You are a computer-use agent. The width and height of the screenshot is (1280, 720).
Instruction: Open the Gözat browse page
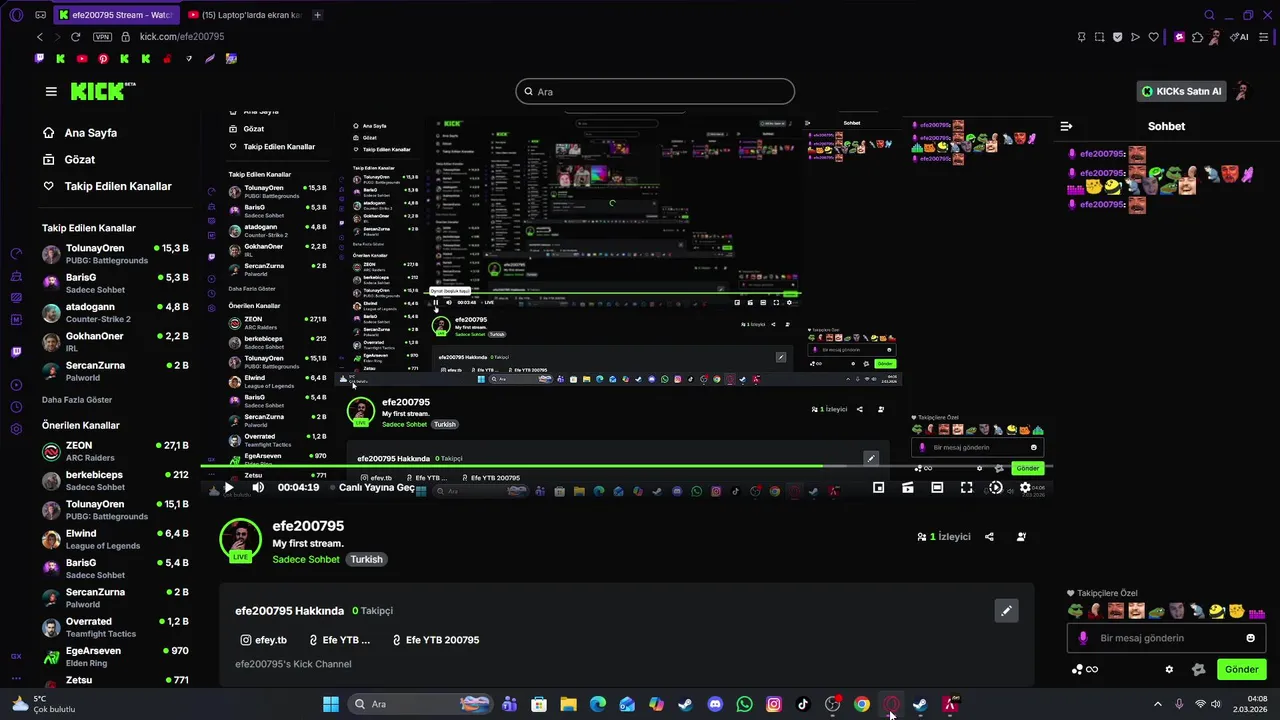point(68,160)
